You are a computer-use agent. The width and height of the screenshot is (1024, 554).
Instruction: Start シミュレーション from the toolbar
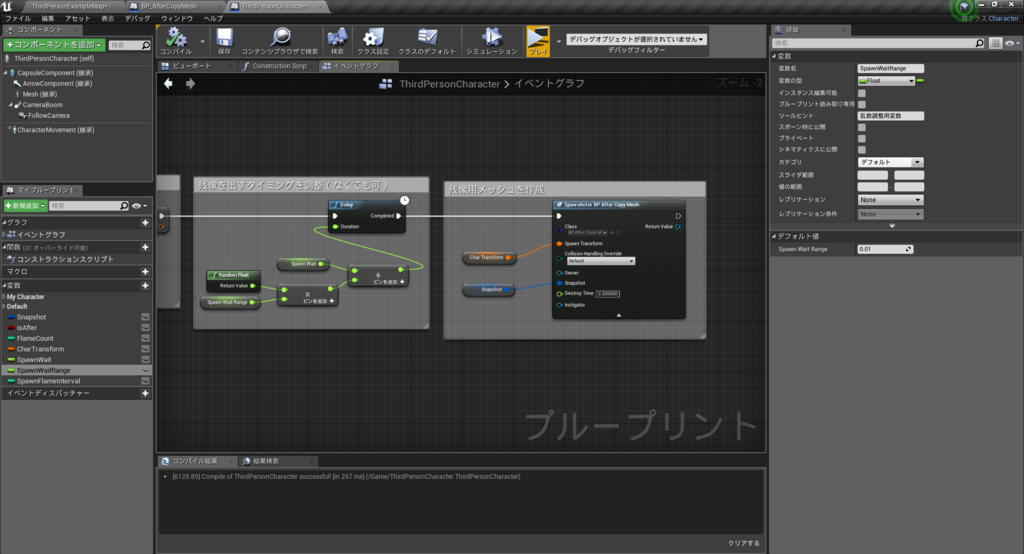491,41
